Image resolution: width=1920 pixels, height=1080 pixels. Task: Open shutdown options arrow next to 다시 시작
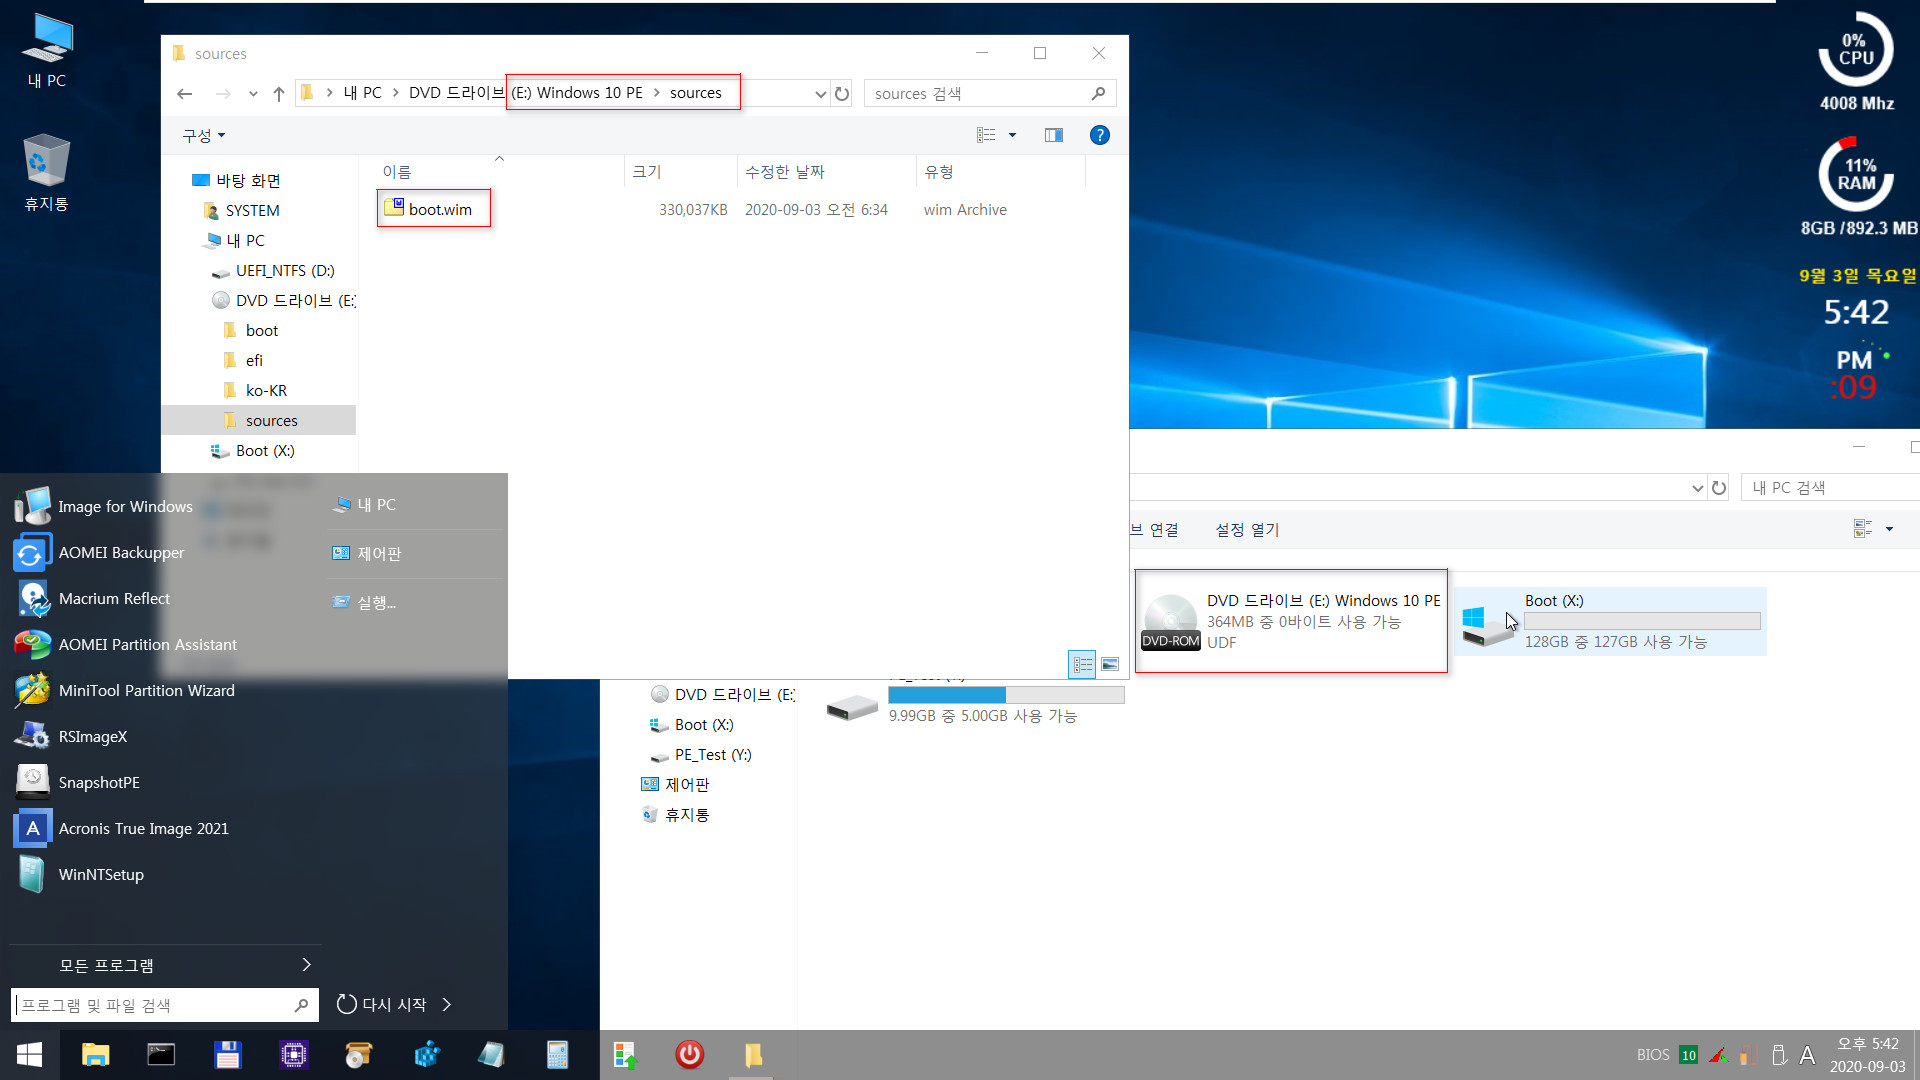pyautogui.click(x=447, y=1004)
